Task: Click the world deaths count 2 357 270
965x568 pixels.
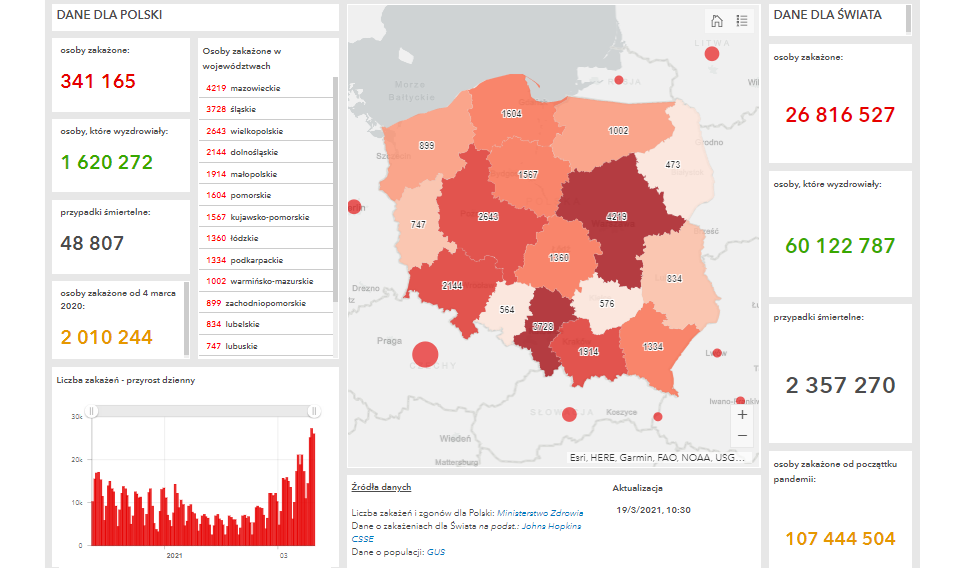Action: coord(840,385)
